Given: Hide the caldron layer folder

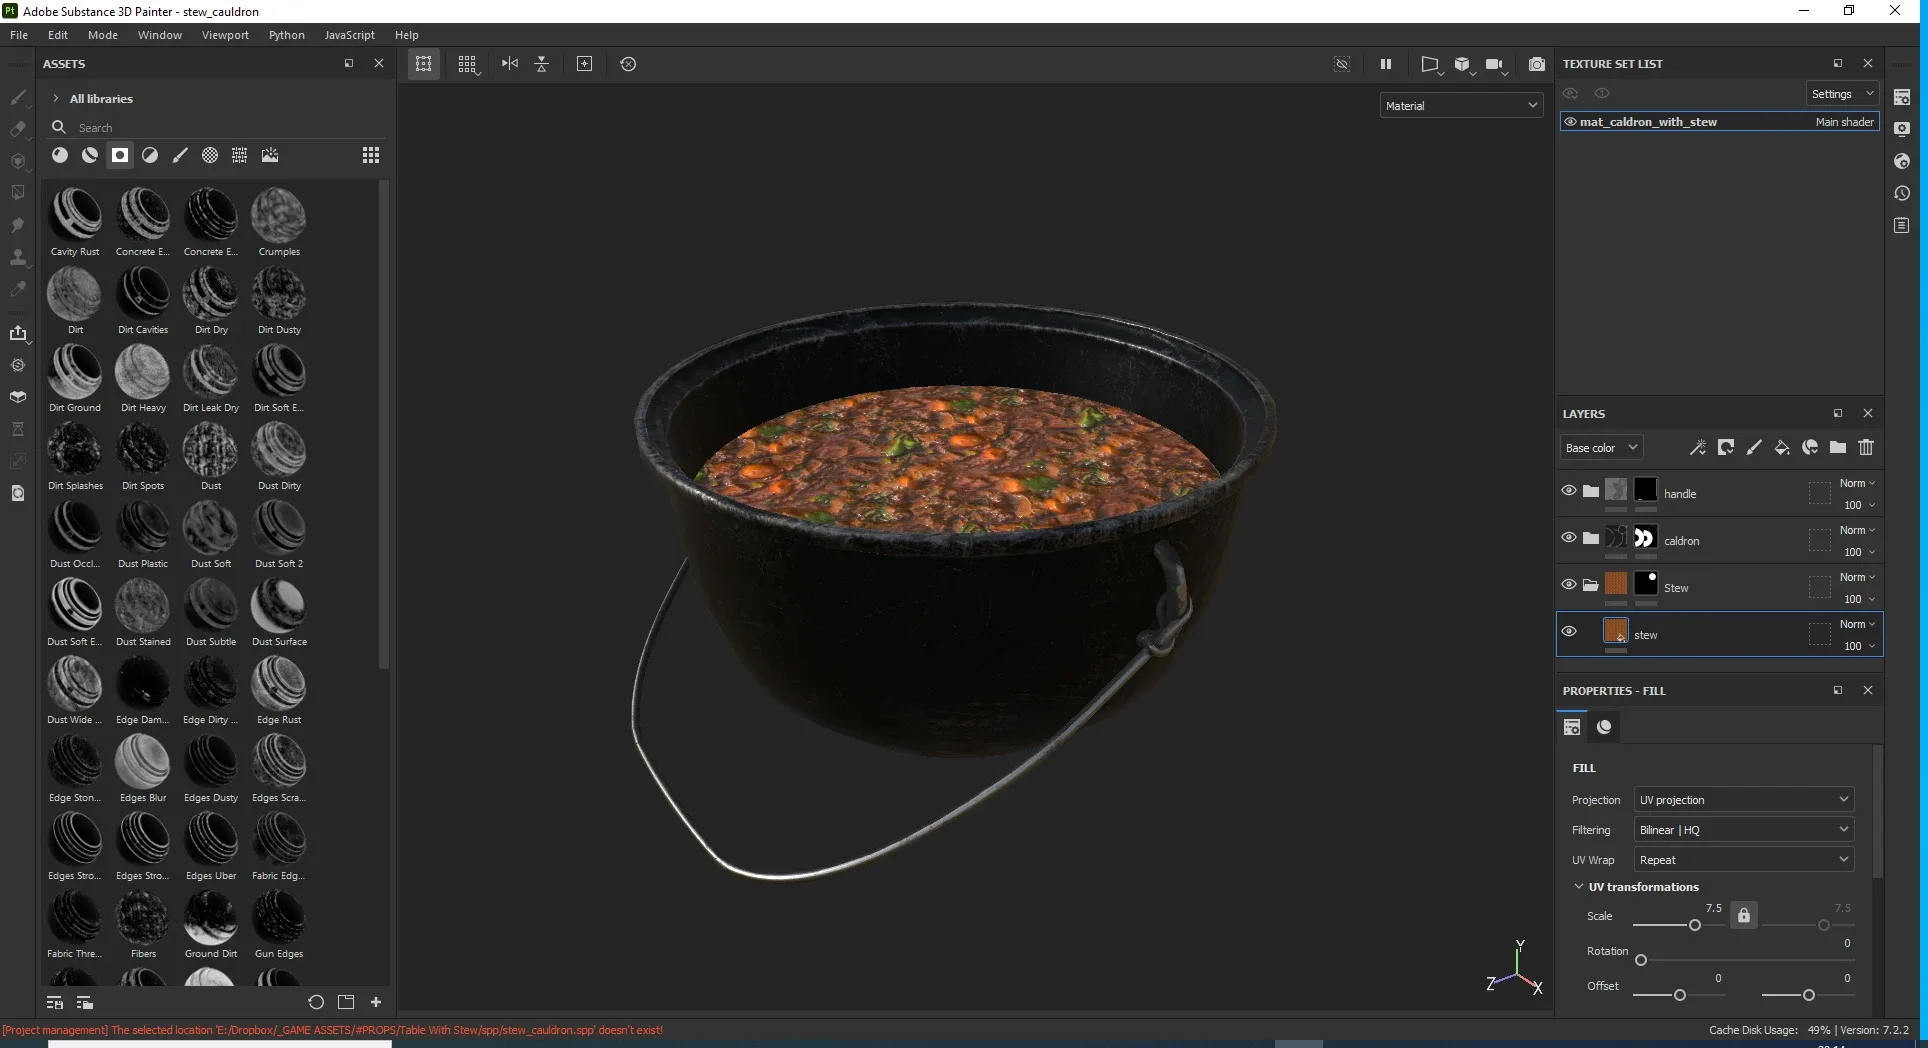Looking at the screenshot, I should click(1569, 537).
